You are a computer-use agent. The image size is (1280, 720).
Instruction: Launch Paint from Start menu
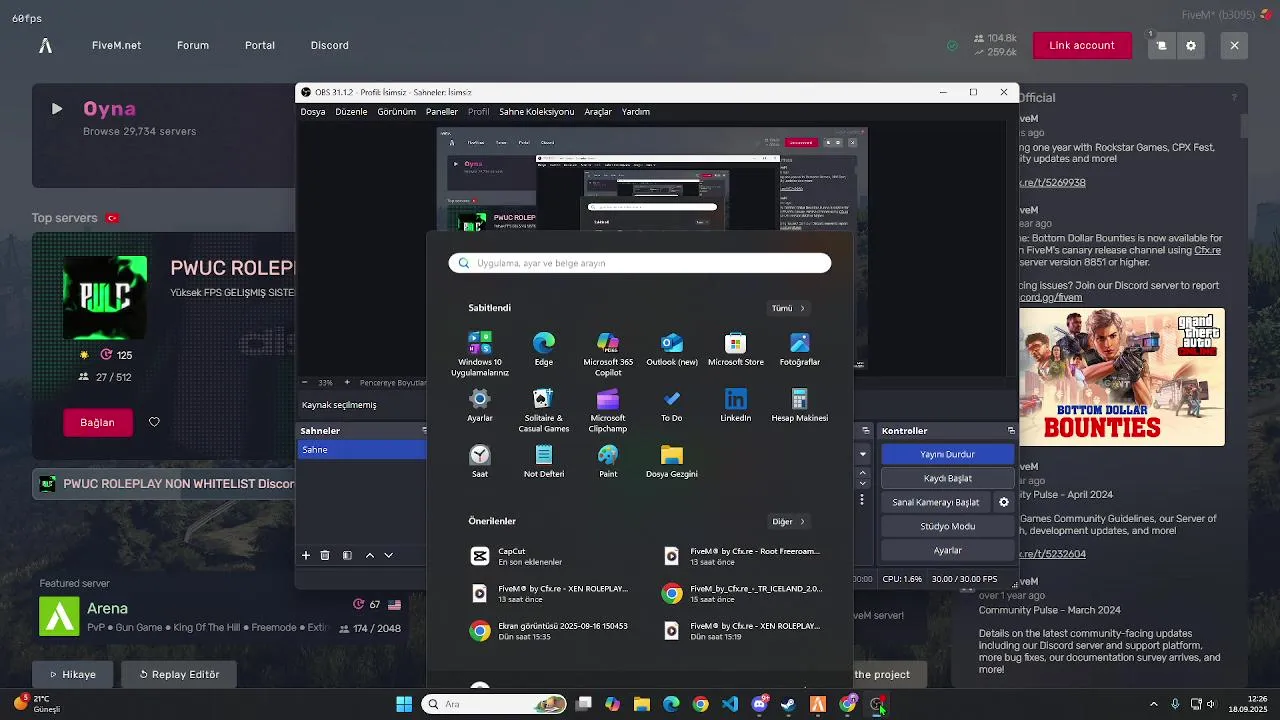(x=608, y=461)
